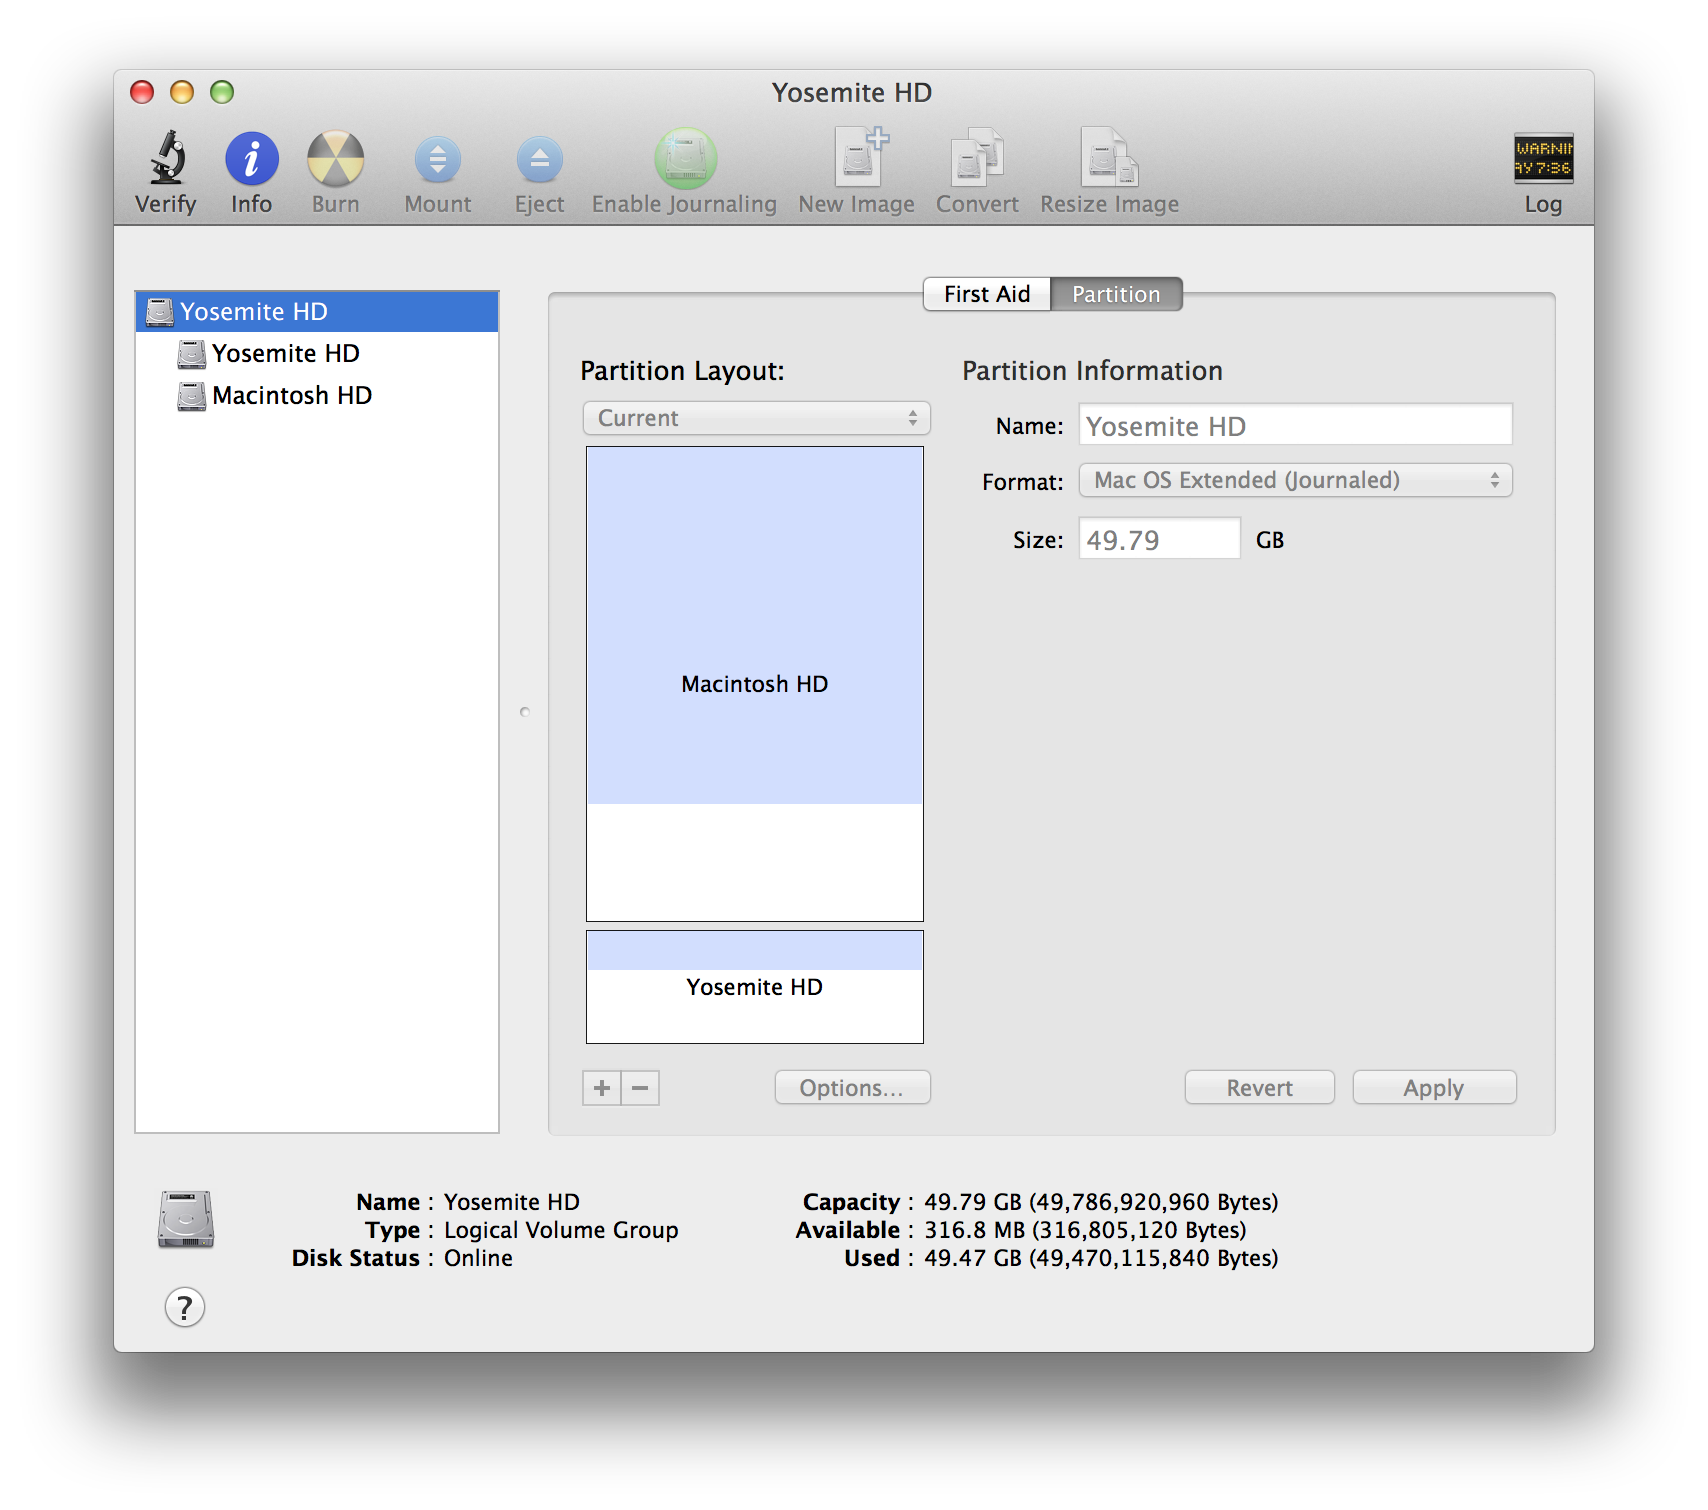
Task: Click the Eject toolbar icon
Action: tap(539, 160)
